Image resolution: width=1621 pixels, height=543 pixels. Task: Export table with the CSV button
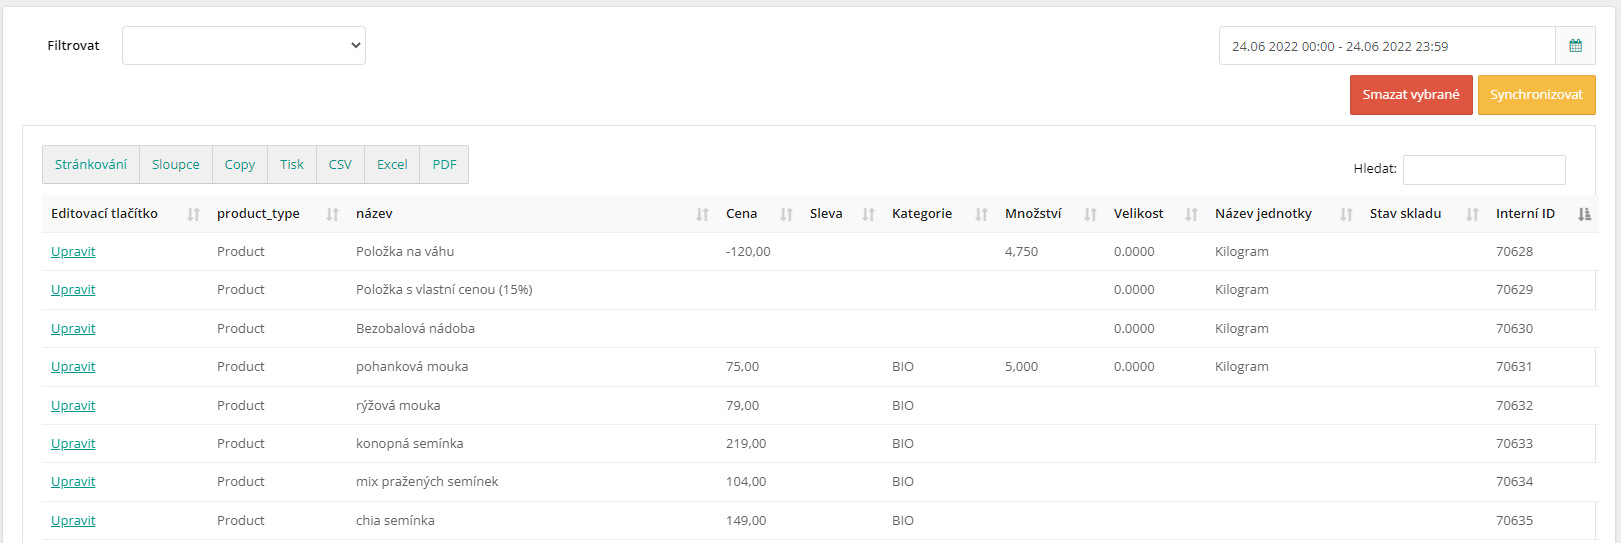coord(340,165)
